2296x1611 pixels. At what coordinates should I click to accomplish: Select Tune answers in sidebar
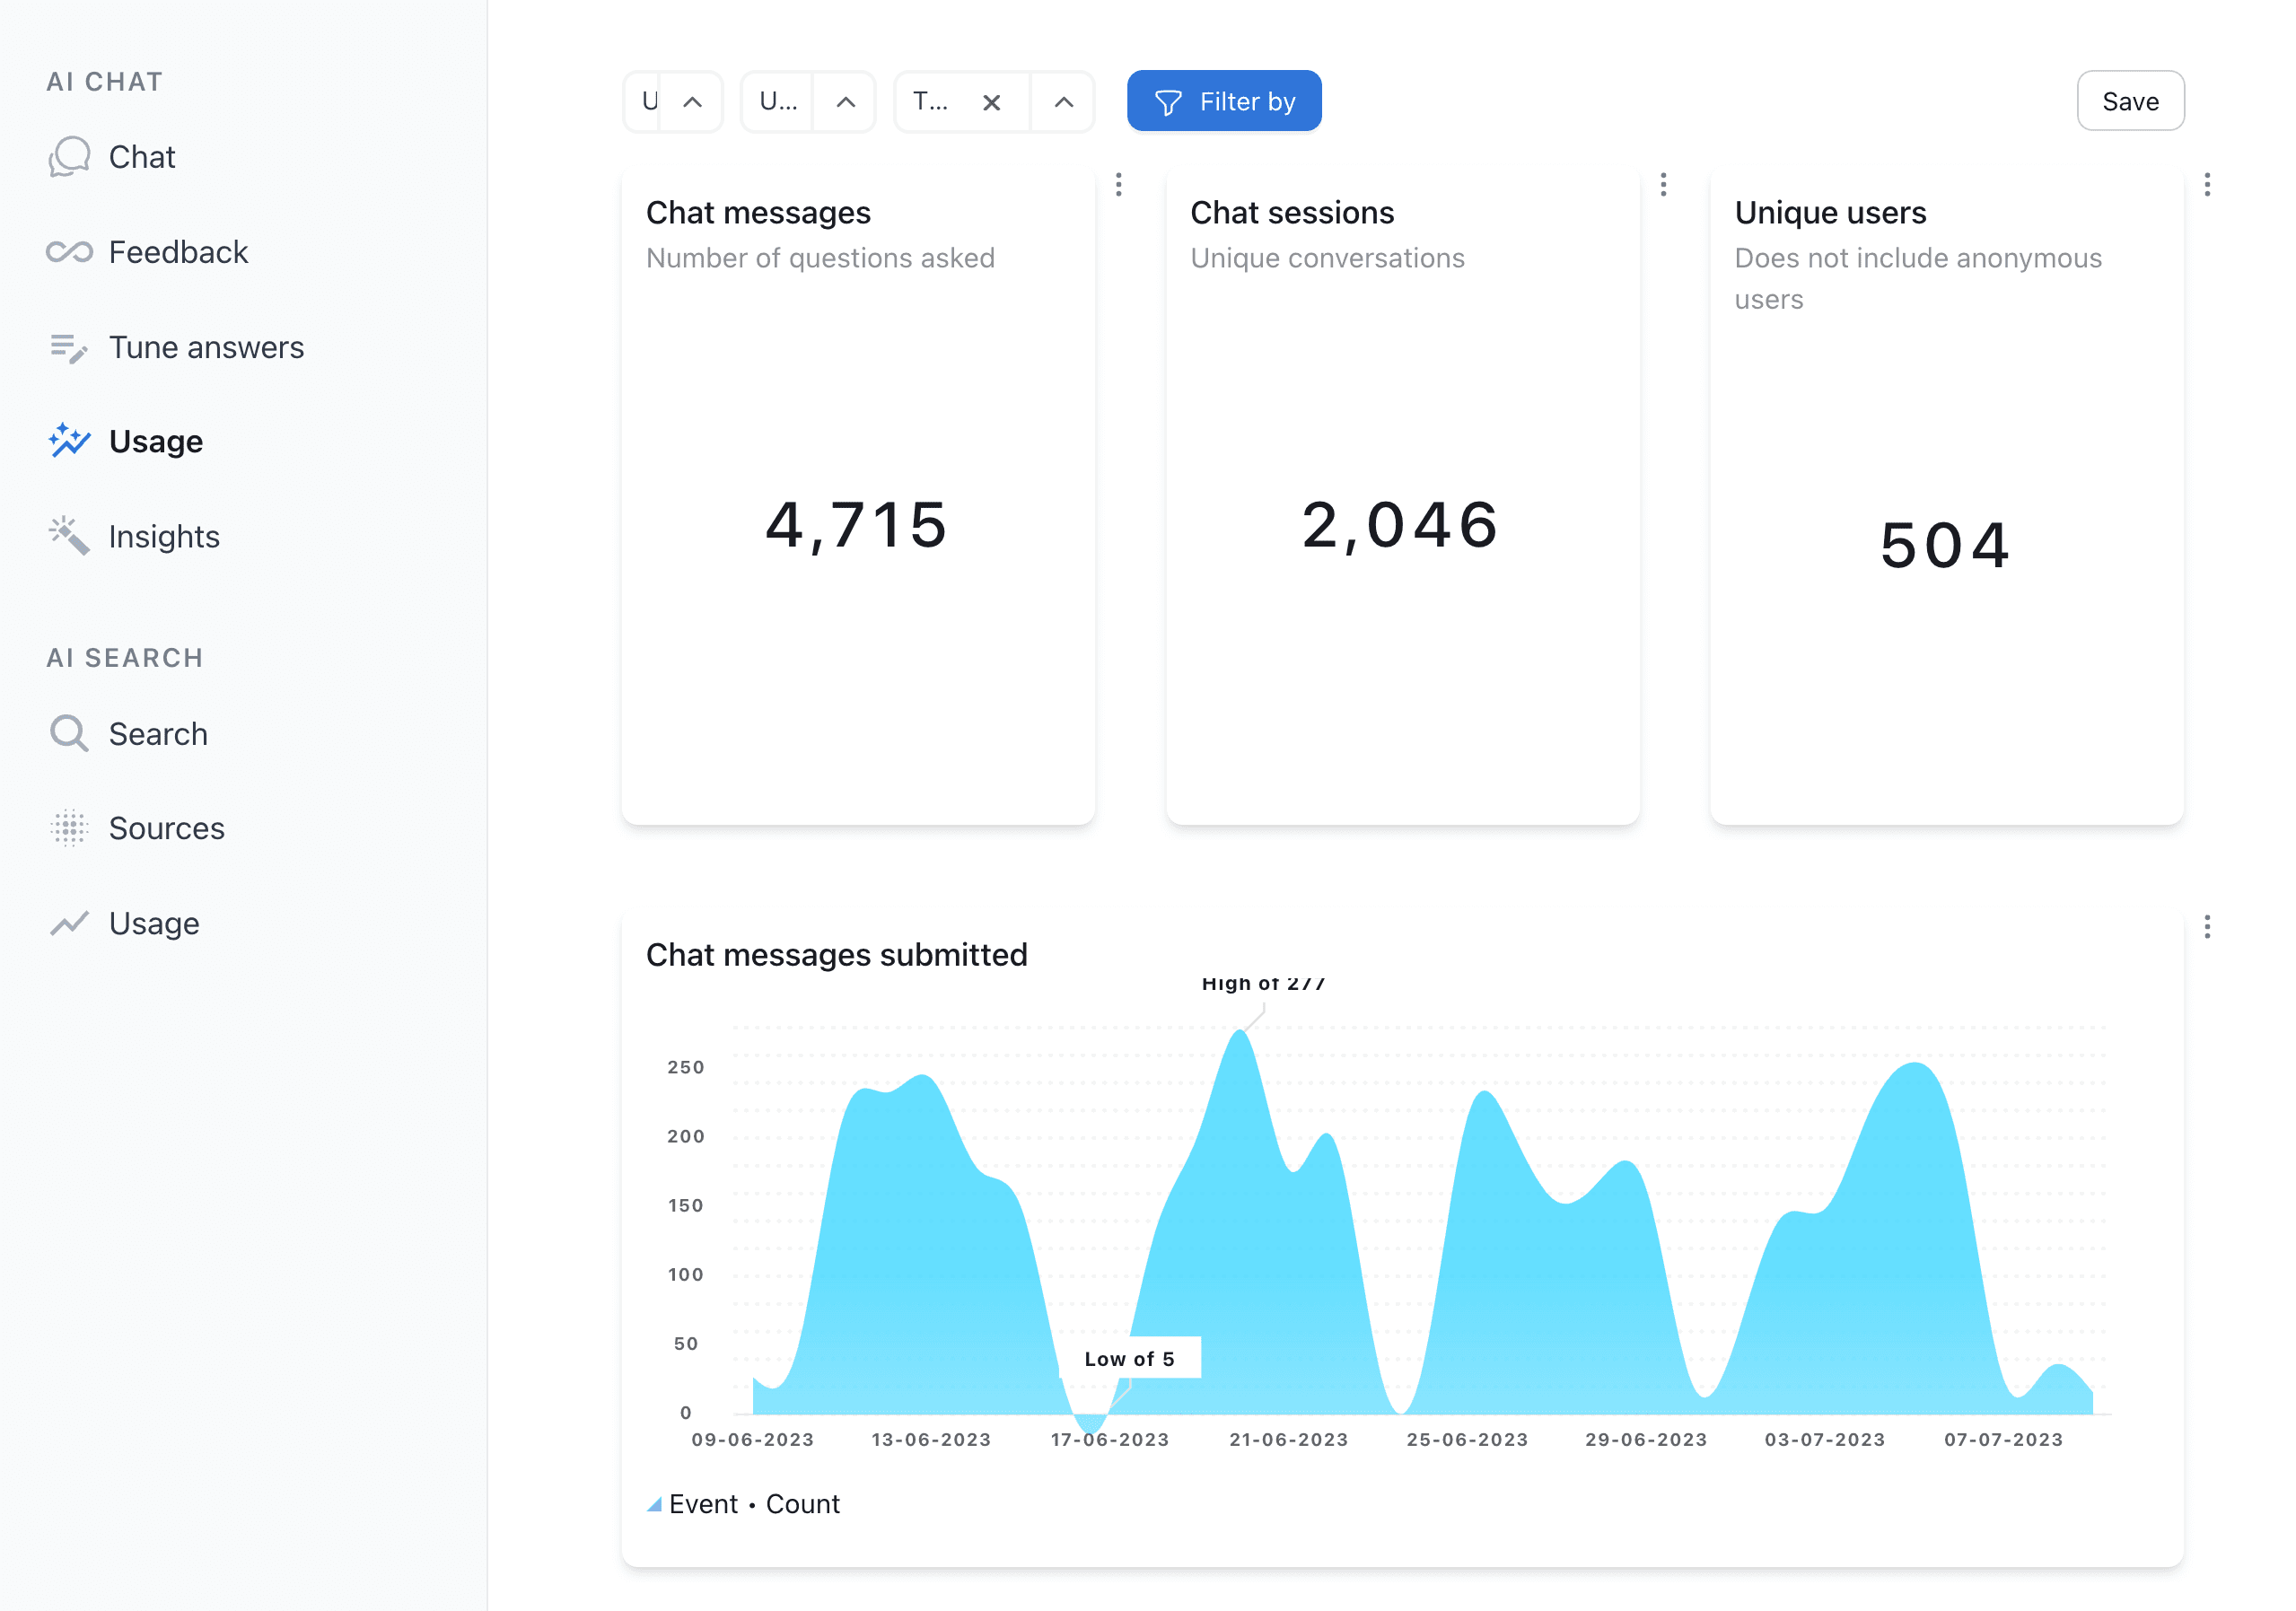tap(209, 347)
